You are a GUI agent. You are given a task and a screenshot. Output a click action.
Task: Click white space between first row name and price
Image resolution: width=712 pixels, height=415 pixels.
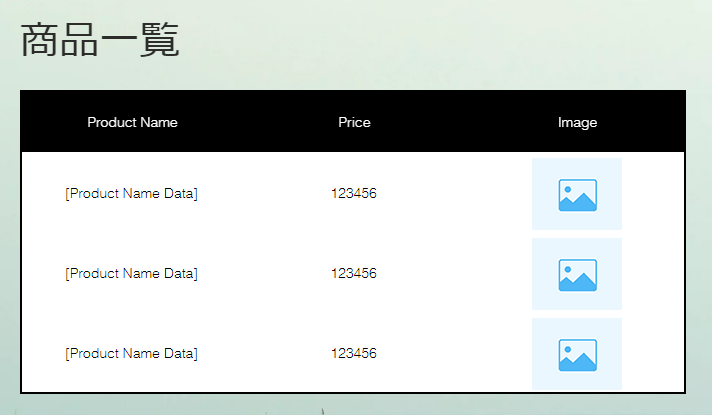(264, 193)
